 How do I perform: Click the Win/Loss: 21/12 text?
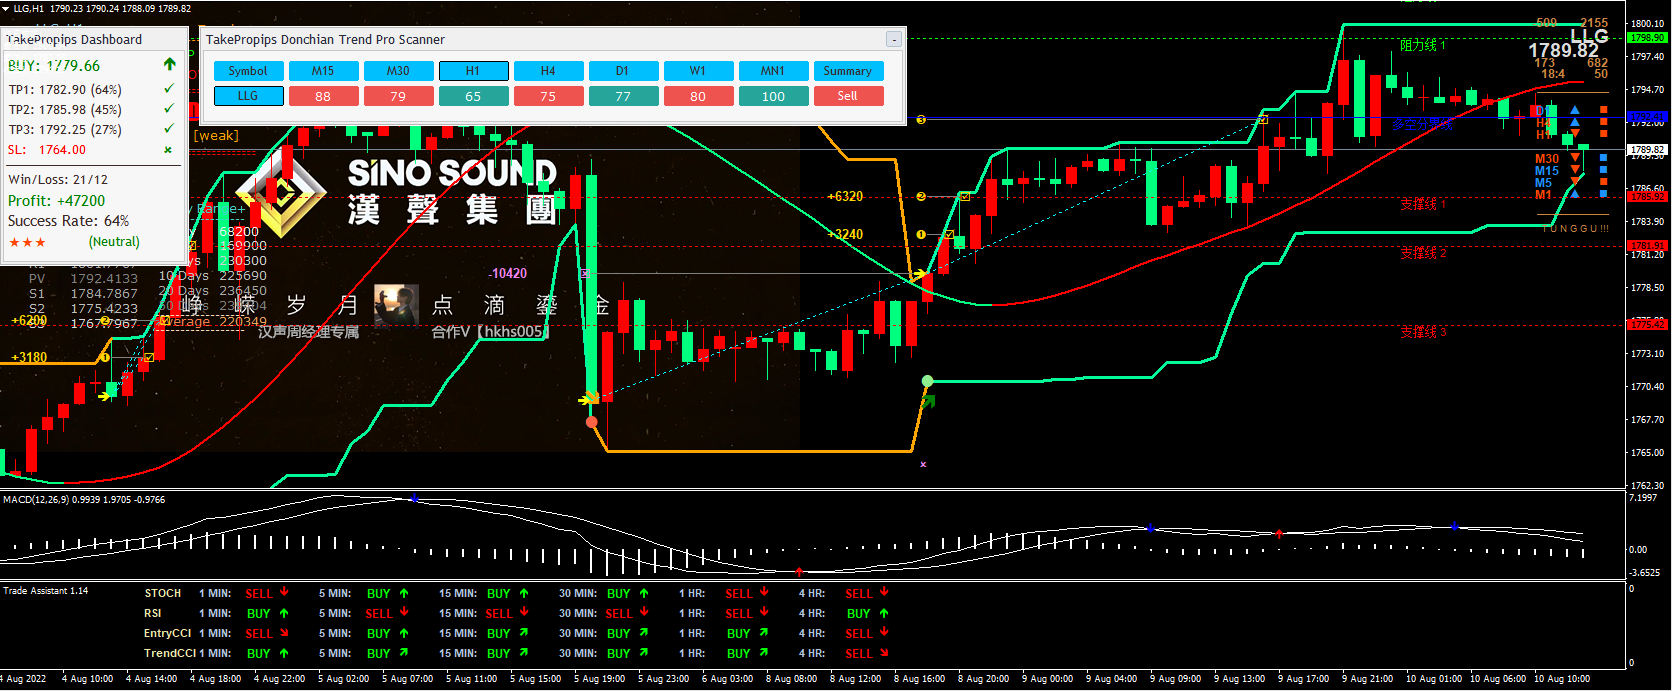(58, 180)
